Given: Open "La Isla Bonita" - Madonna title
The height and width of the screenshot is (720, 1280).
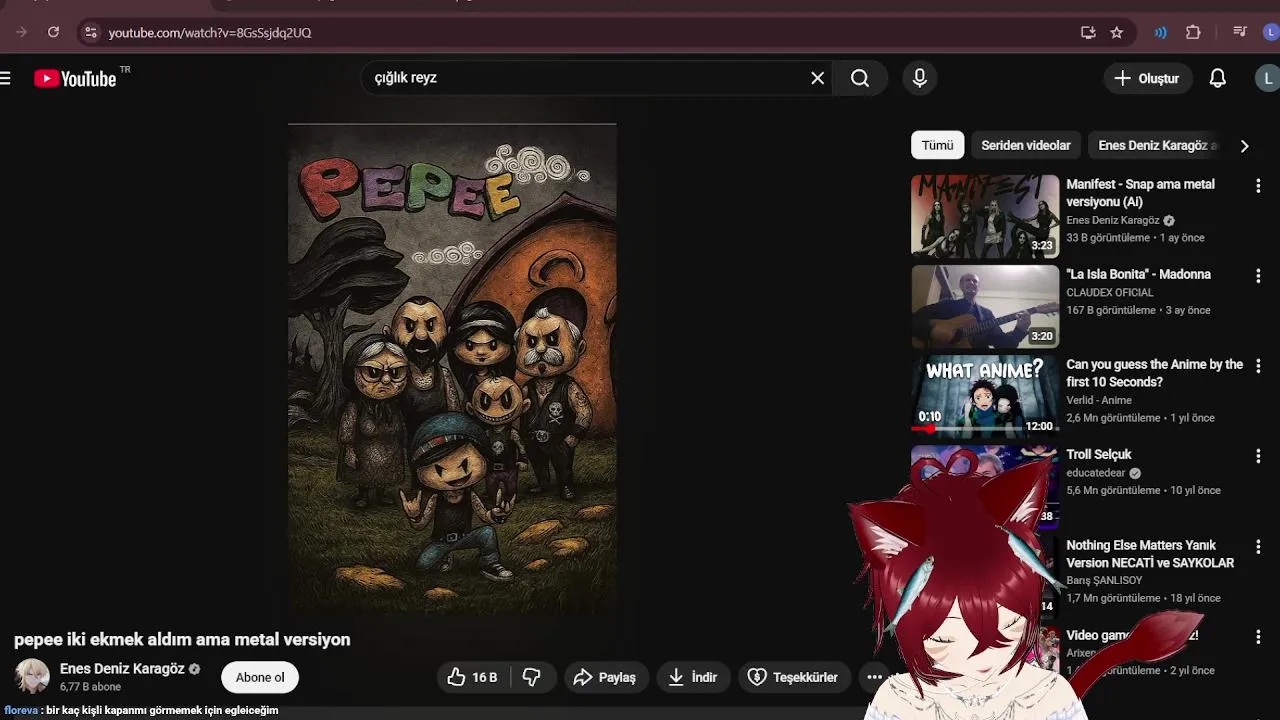Looking at the screenshot, I should (x=1138, y=274).
